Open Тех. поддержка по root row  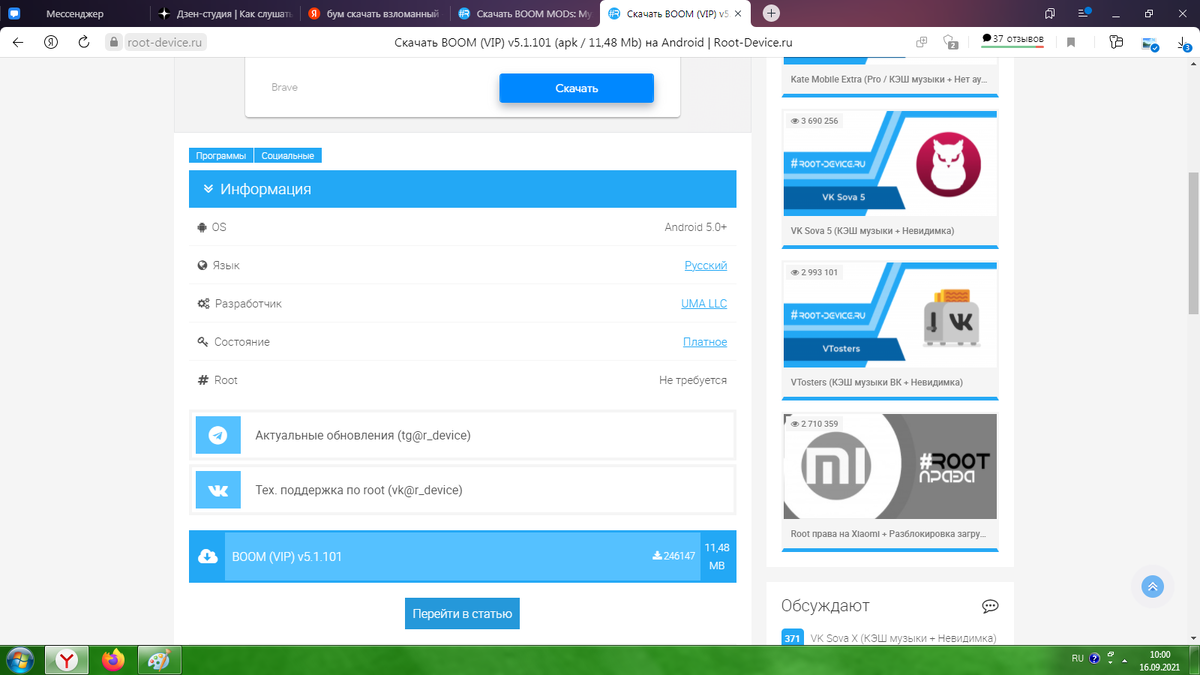(462, 490)
